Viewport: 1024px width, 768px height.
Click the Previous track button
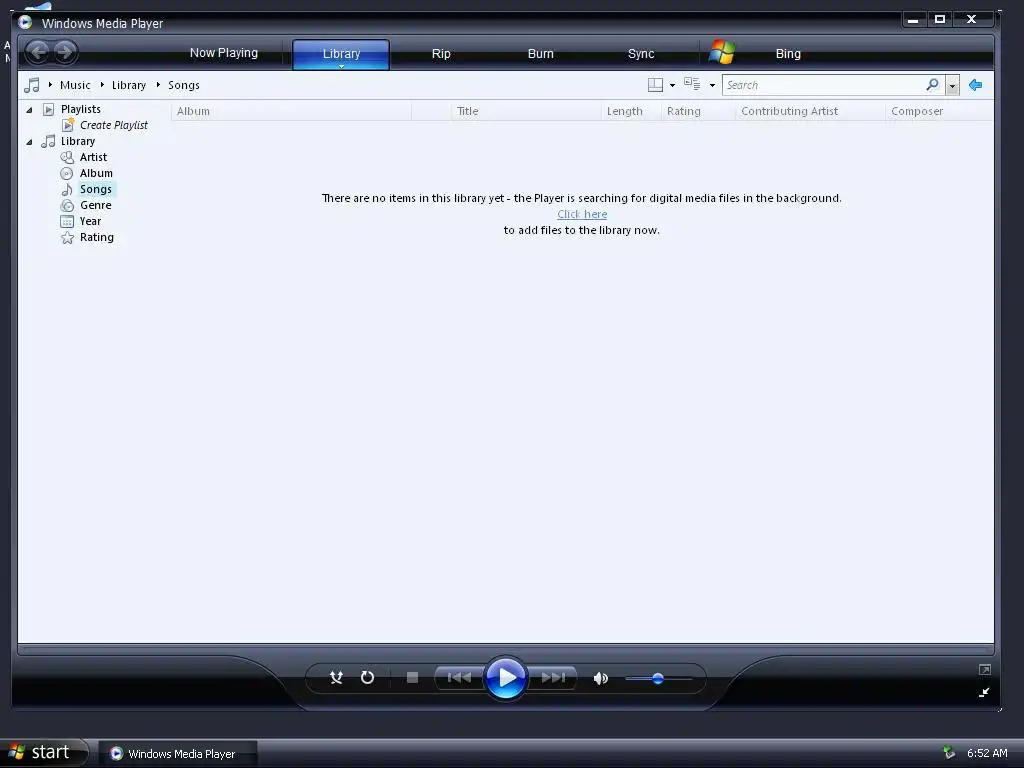click(459, 678)
